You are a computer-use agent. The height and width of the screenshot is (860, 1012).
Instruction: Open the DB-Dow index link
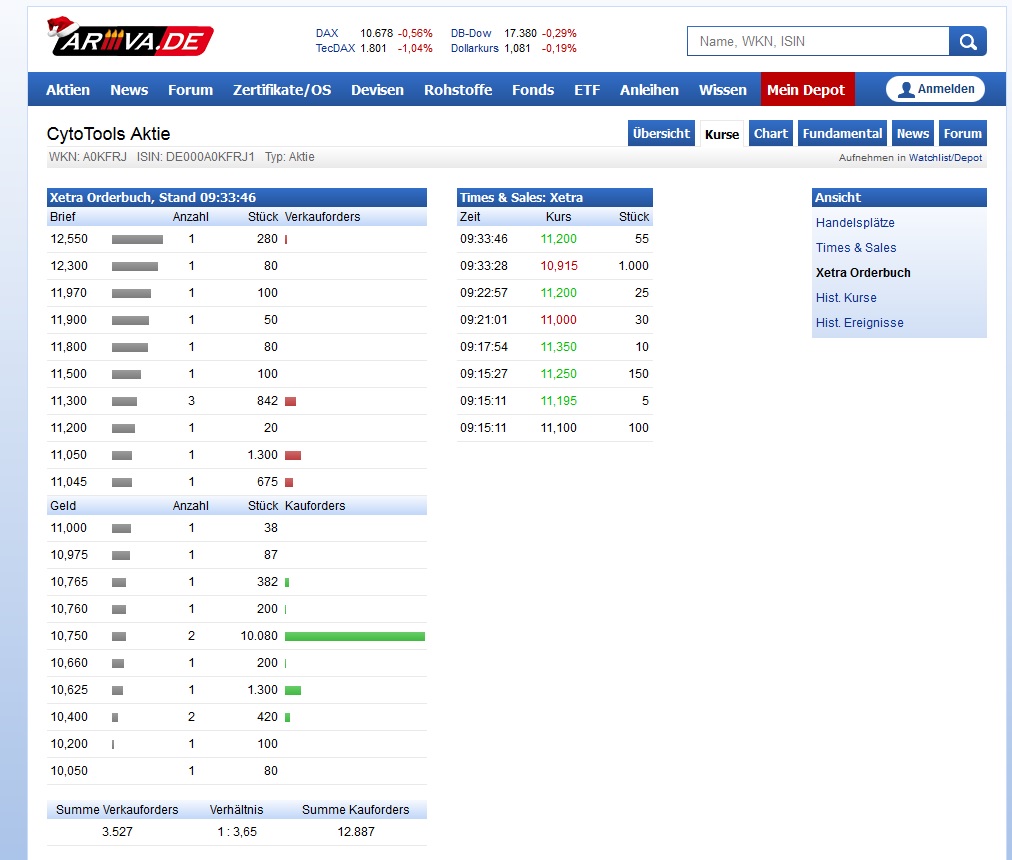point(471,33)
